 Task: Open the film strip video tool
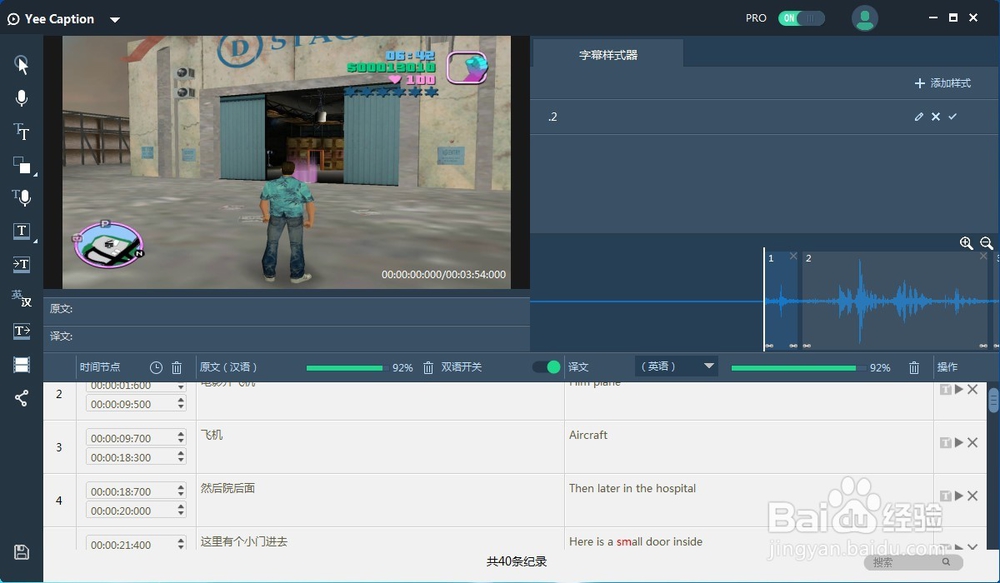coord(22,365)
